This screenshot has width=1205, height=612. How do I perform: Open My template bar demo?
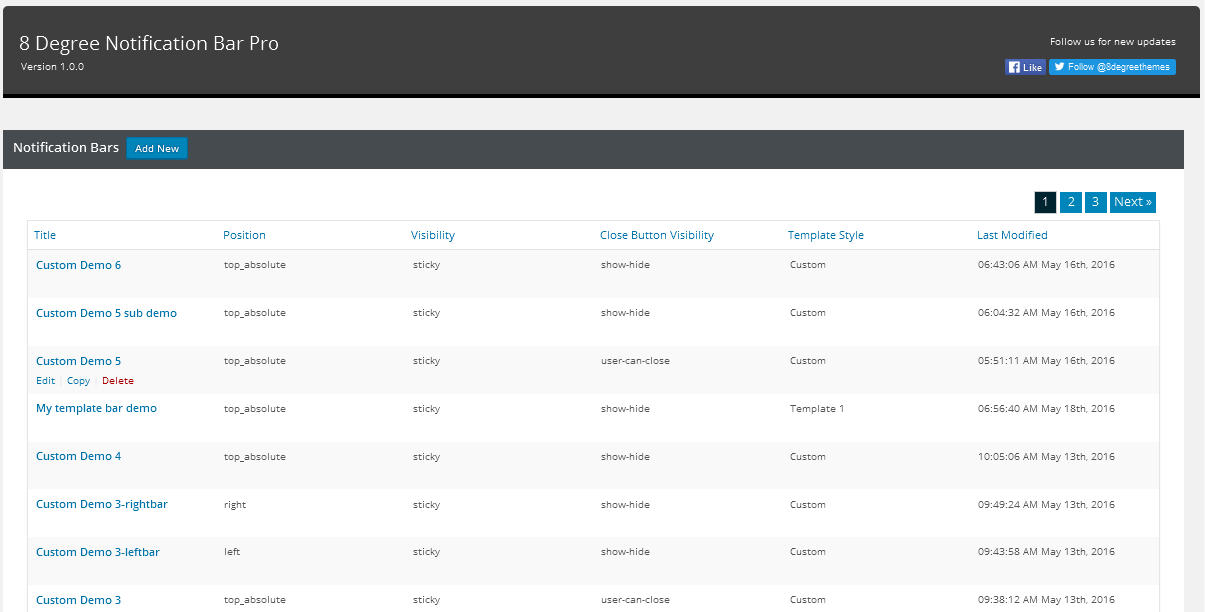[x=96, y=408]
